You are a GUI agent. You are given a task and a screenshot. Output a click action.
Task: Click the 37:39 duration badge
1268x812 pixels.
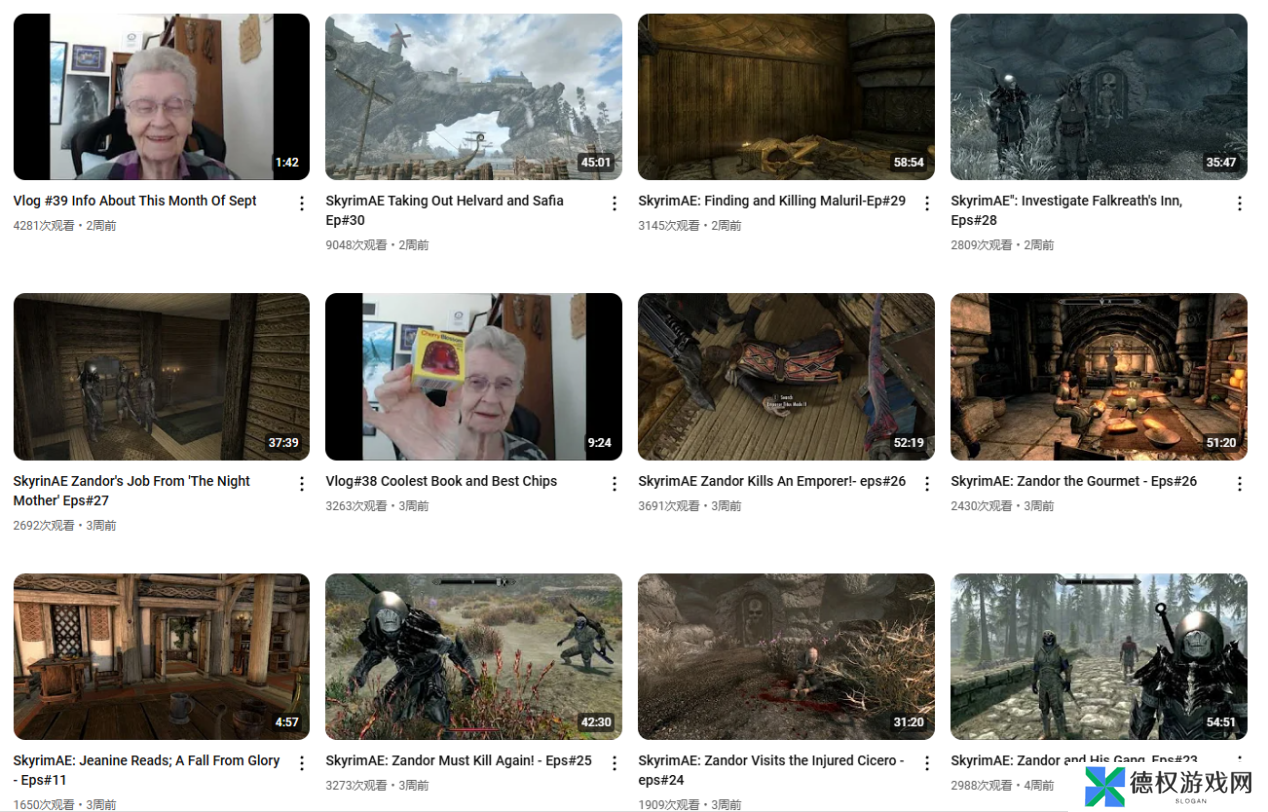click(284, 442)
